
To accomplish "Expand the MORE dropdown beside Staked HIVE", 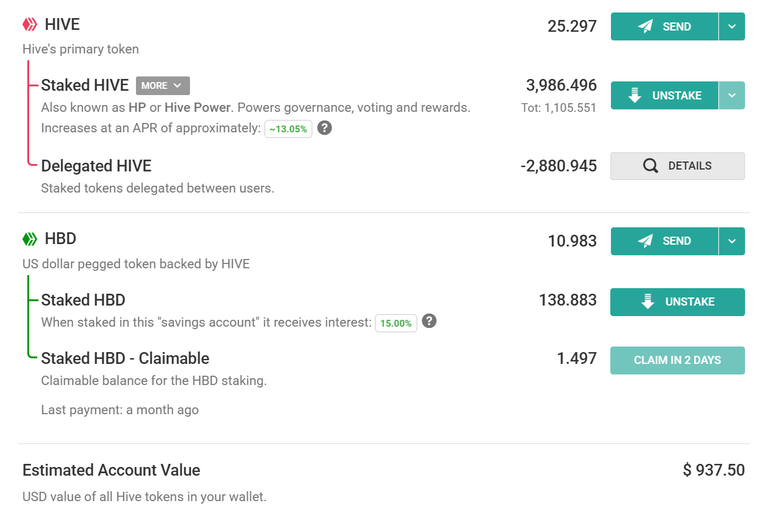I will click(x=163, y=86).
